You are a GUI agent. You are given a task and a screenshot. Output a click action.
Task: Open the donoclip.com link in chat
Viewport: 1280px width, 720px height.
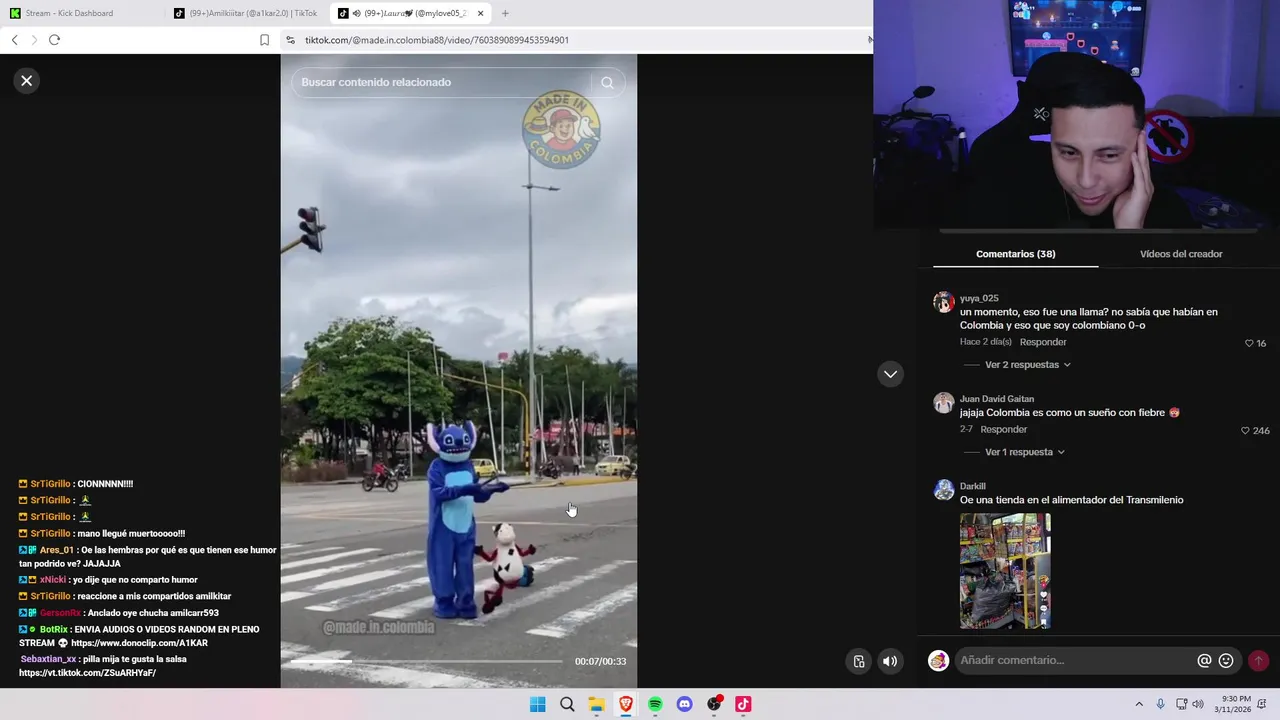click(x=139, y=643)
